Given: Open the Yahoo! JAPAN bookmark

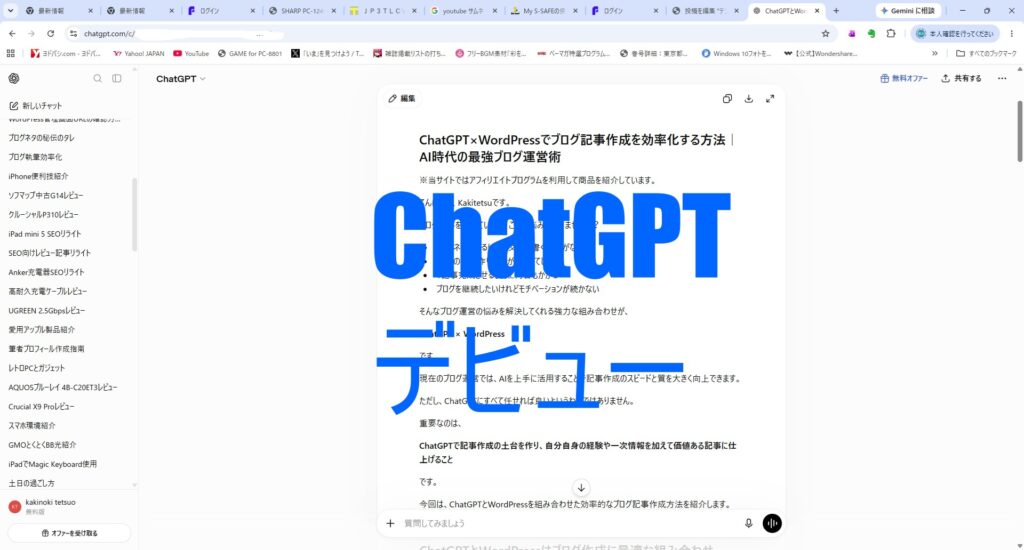Looking at the screenshot, I should [x=138, y=54].
